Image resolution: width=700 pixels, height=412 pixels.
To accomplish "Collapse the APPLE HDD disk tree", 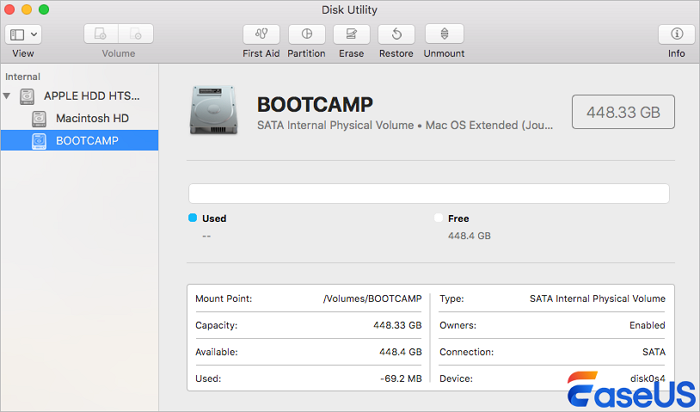I will [x=10, y=96].
